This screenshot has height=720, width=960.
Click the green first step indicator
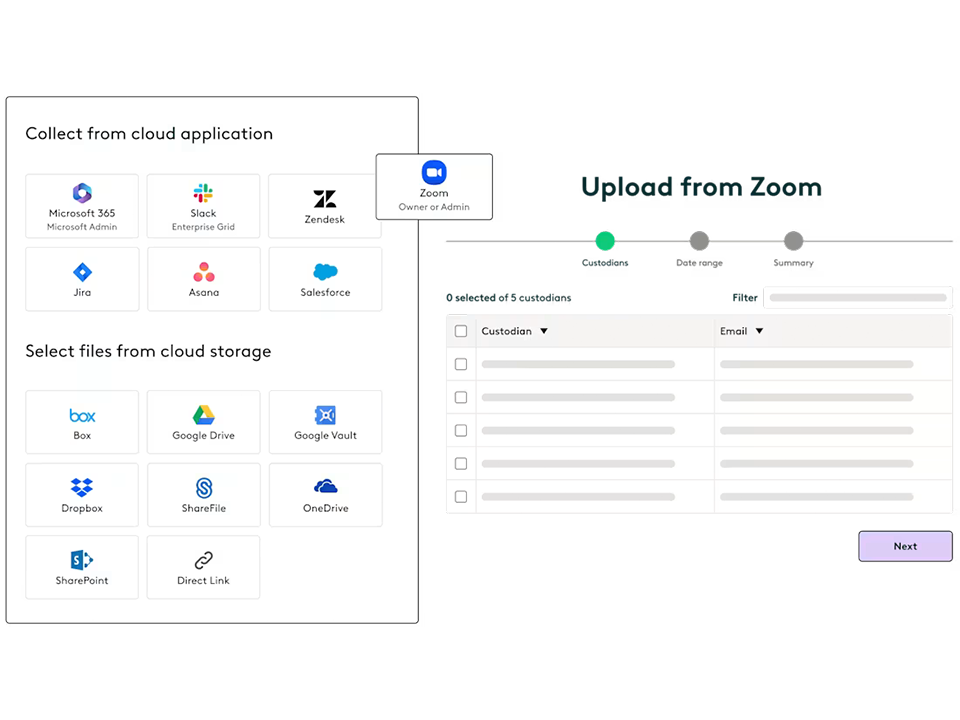605,241
